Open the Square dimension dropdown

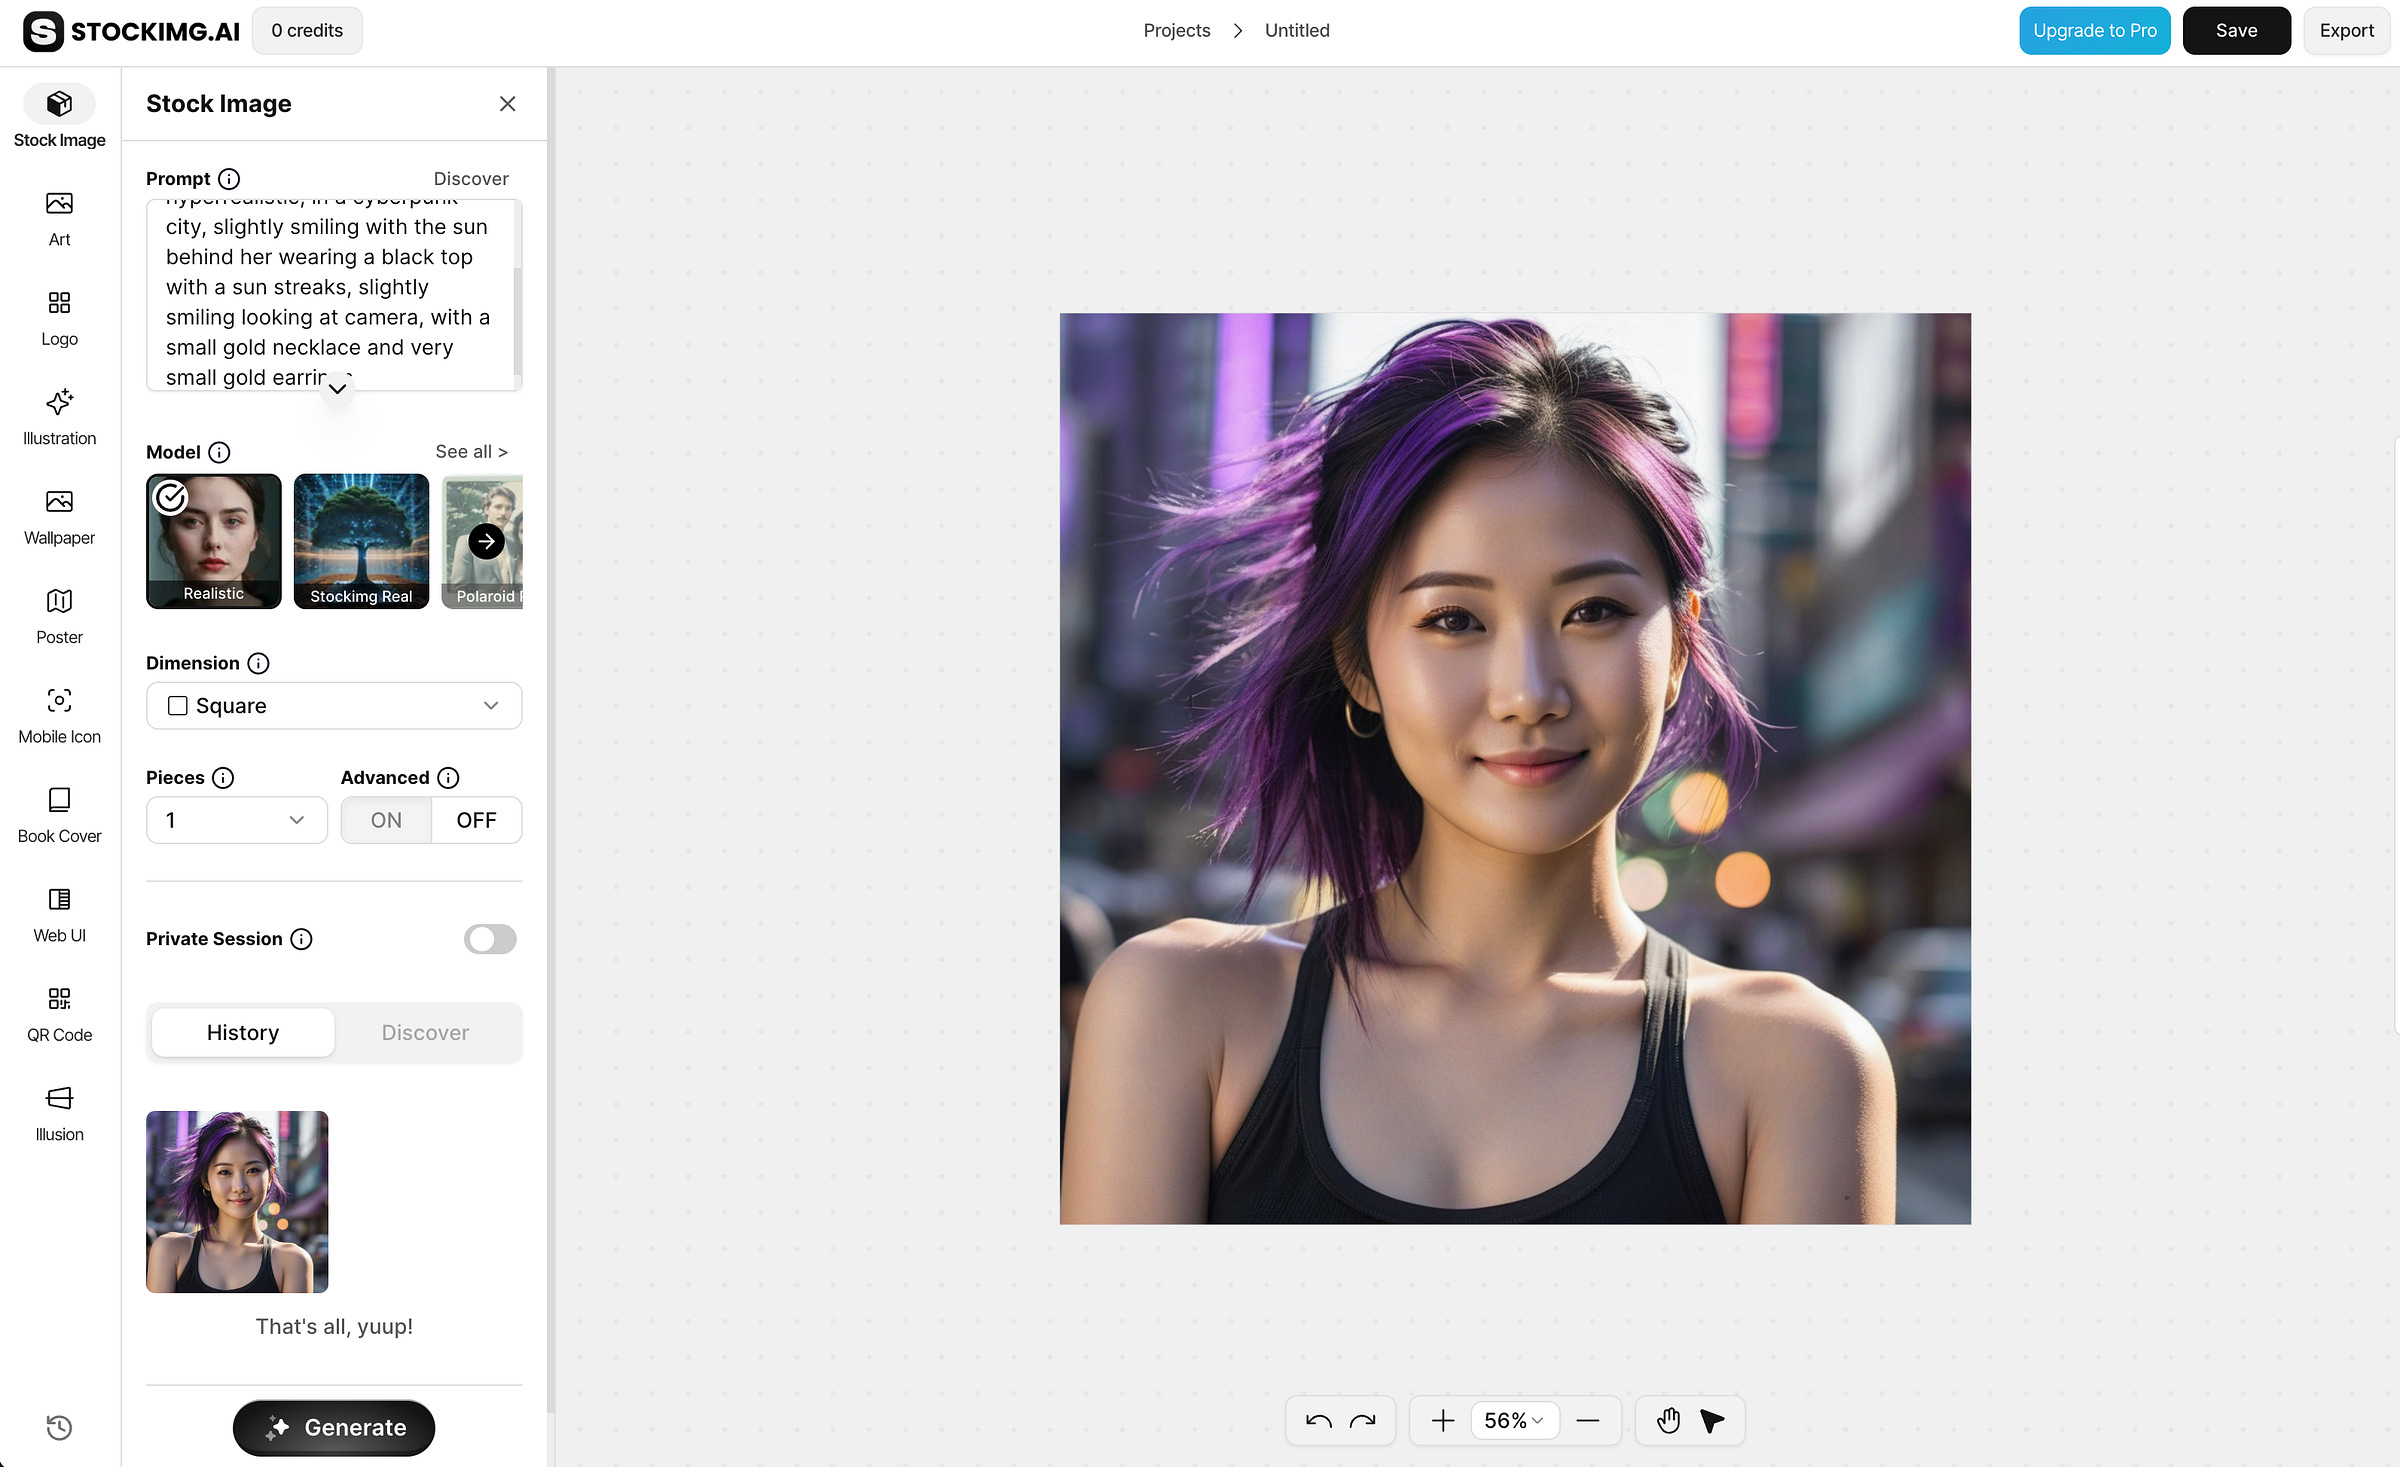click(x=334, y=706)
